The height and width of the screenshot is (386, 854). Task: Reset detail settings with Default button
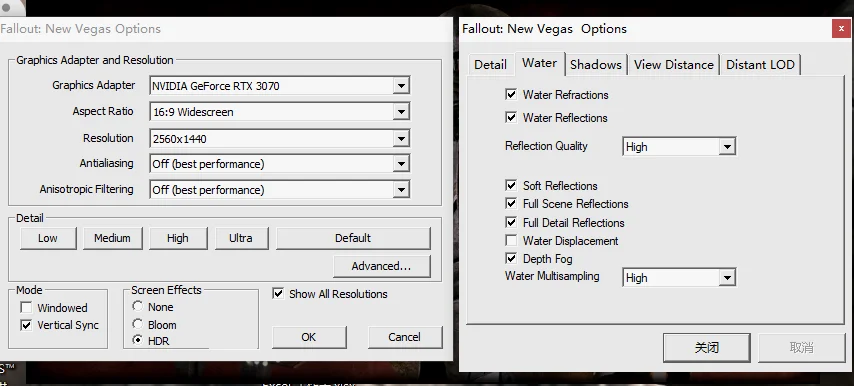pyautogui.click(x=353, y=238)
